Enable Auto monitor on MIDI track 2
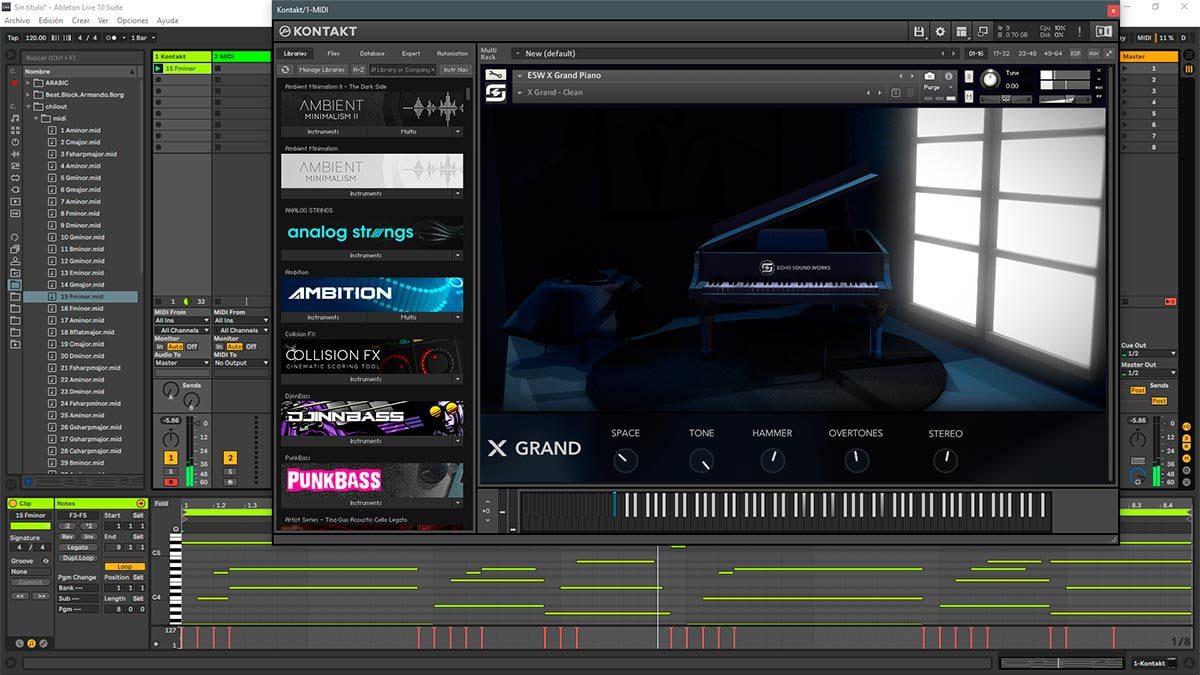The width and height of the screenshot is (1200, 675). 235,346
